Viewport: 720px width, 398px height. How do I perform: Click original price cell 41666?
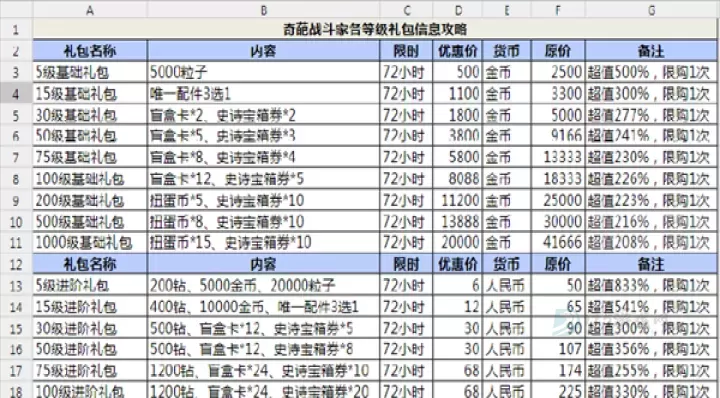[x=558, y=242]
